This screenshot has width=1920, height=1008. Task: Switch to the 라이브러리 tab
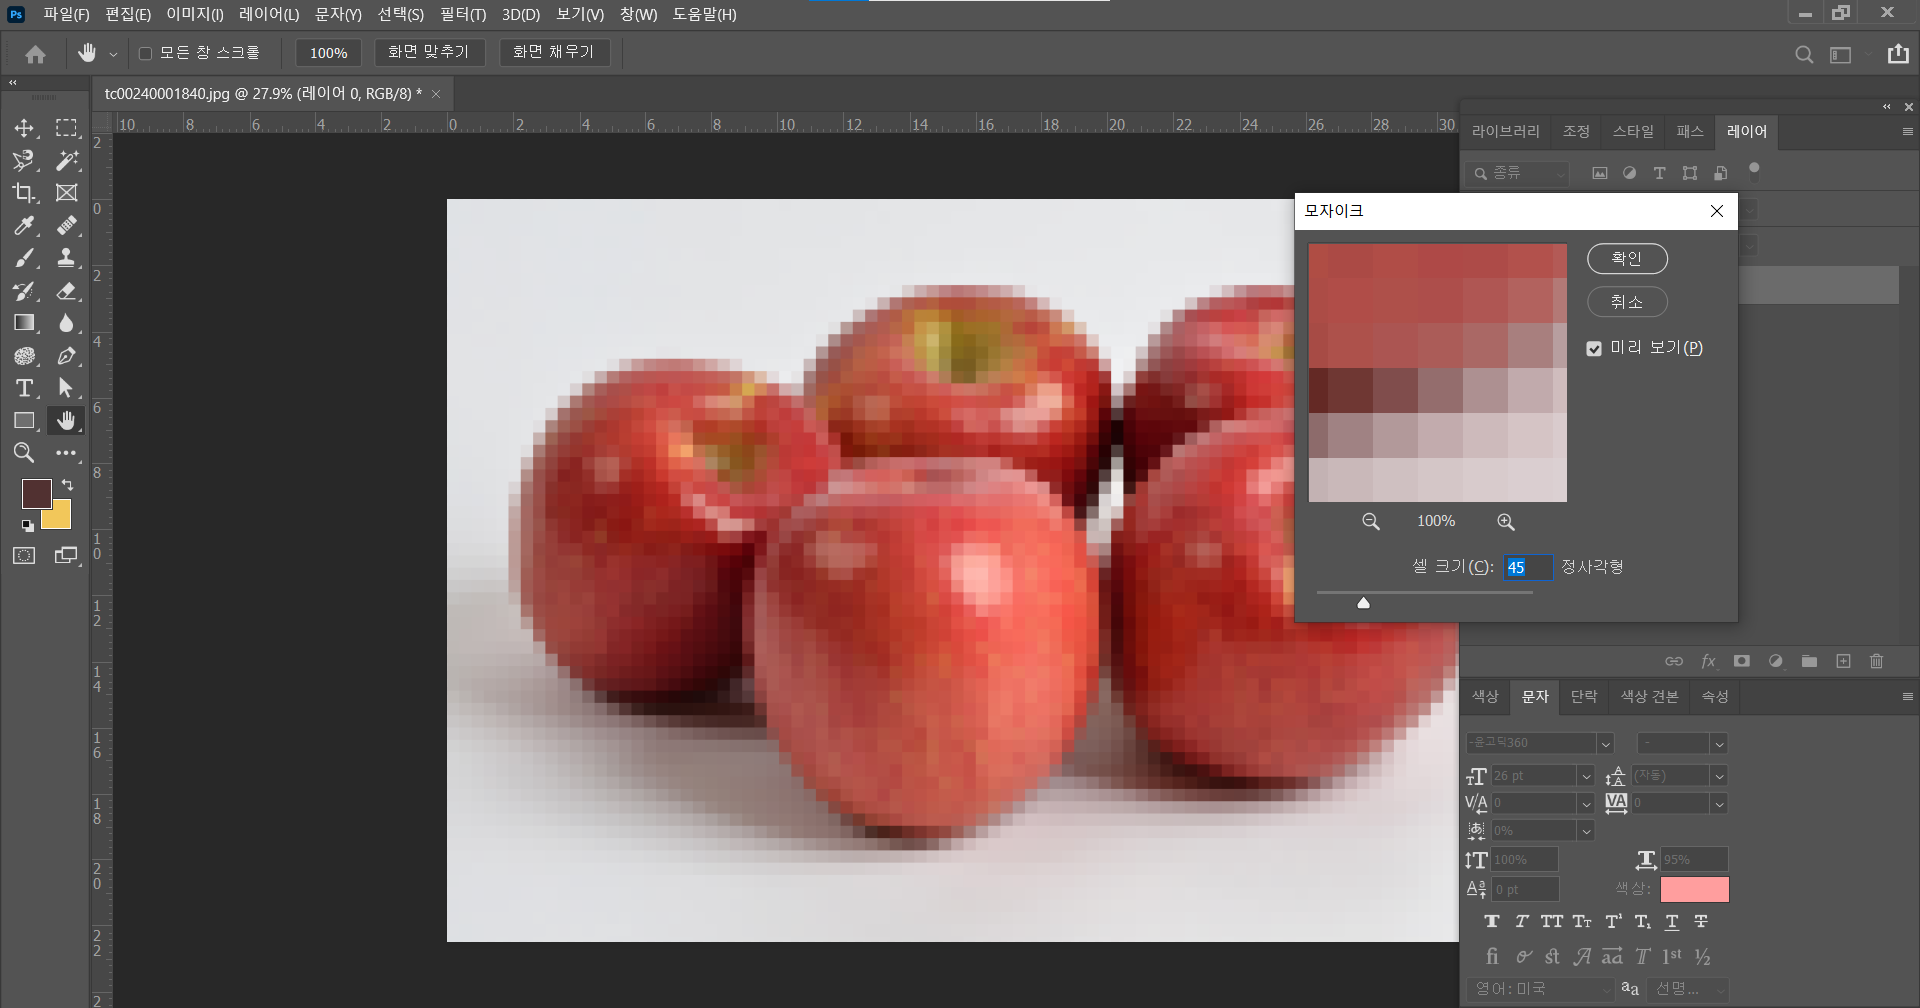[x=1506, y=131]
